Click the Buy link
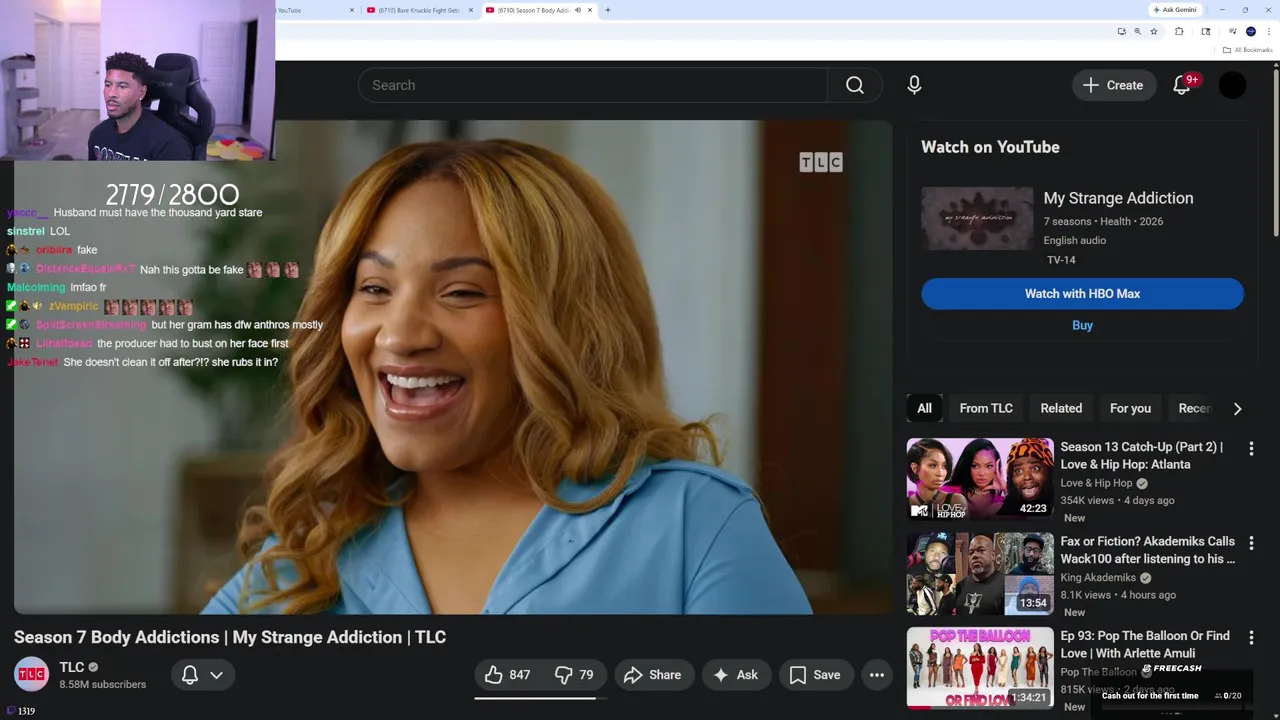Viewport: 1280px width, 720px height. 1082,325
